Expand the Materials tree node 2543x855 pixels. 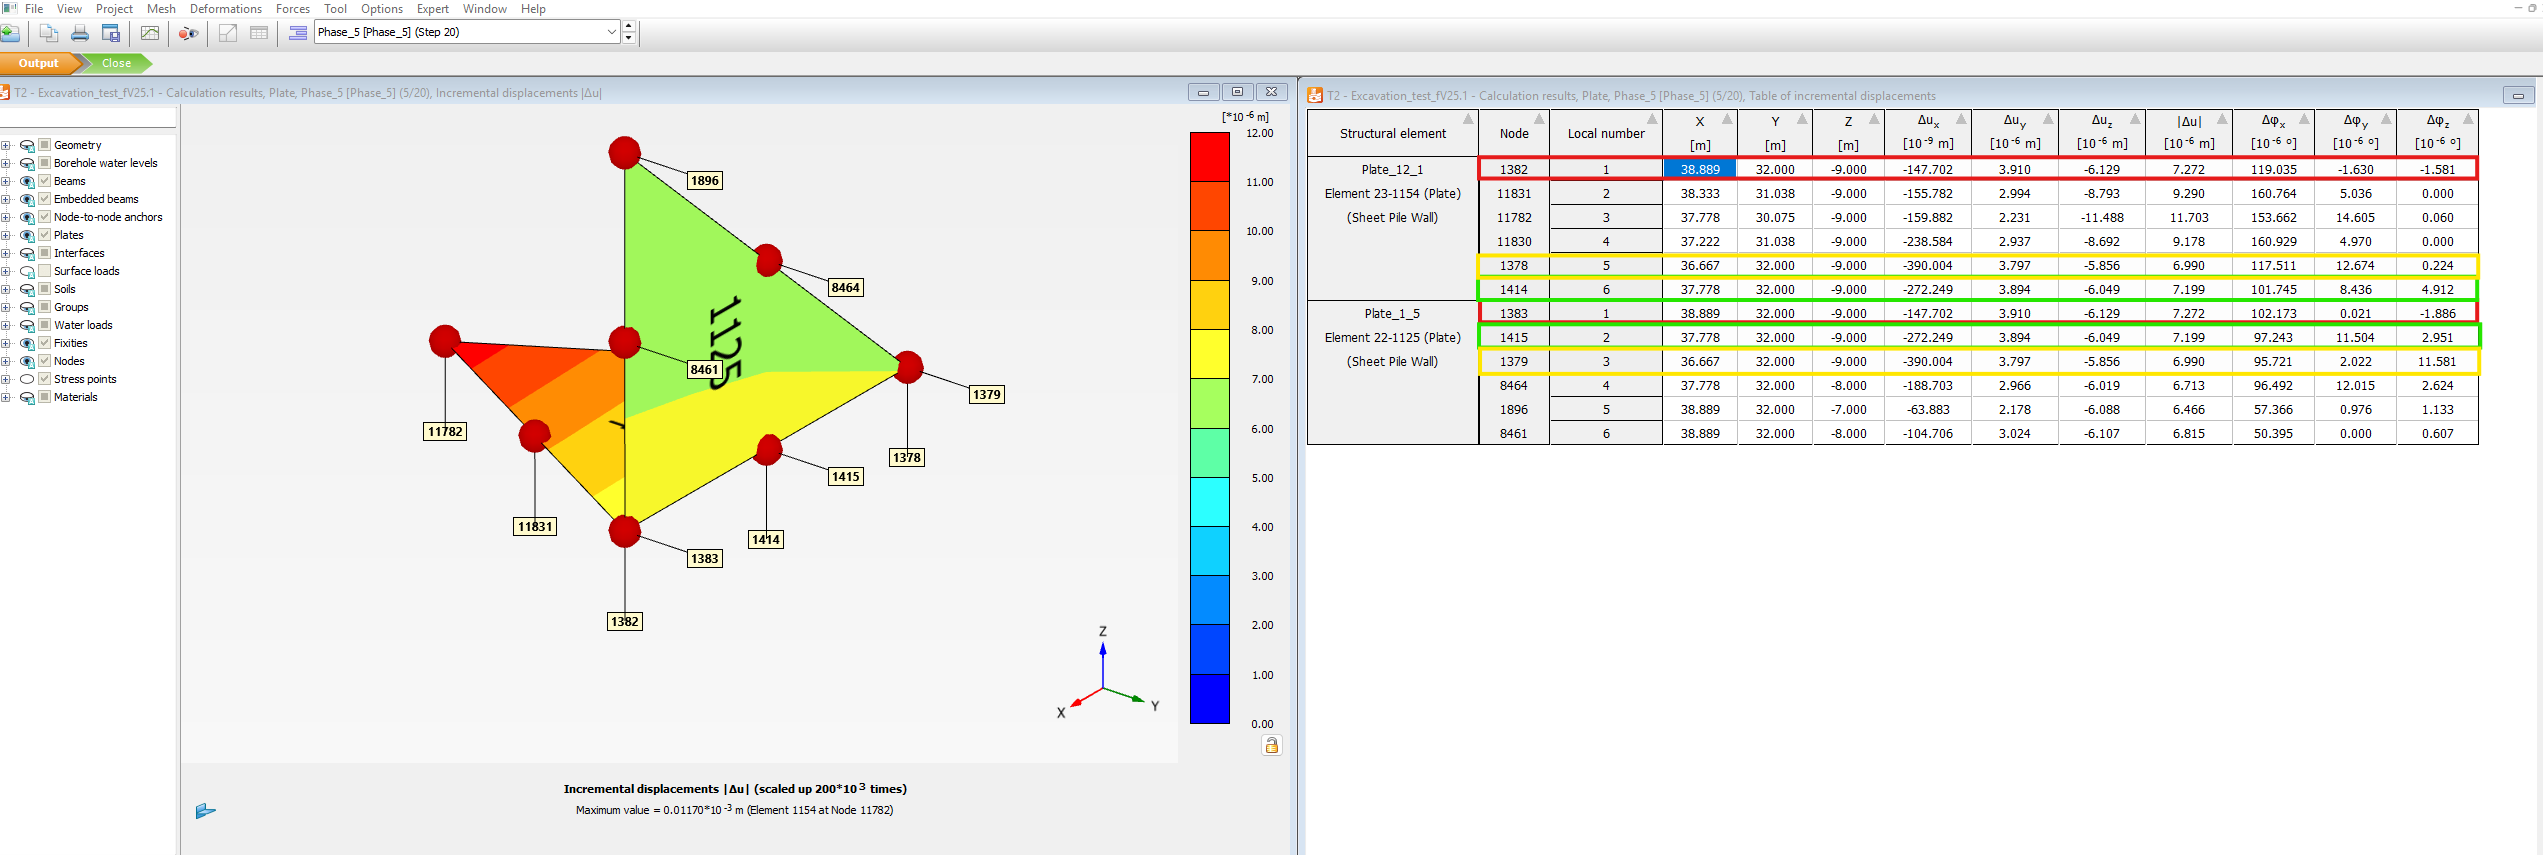point(6,398)
